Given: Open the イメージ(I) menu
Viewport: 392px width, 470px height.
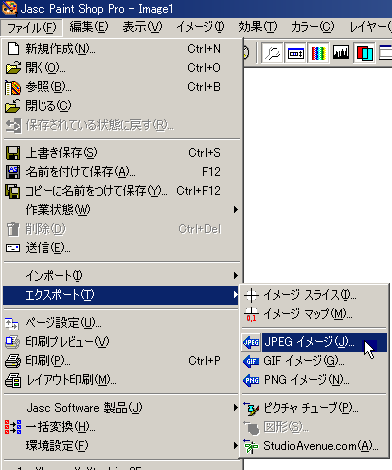Looking at the screenshot, I should tap(201, 27).
